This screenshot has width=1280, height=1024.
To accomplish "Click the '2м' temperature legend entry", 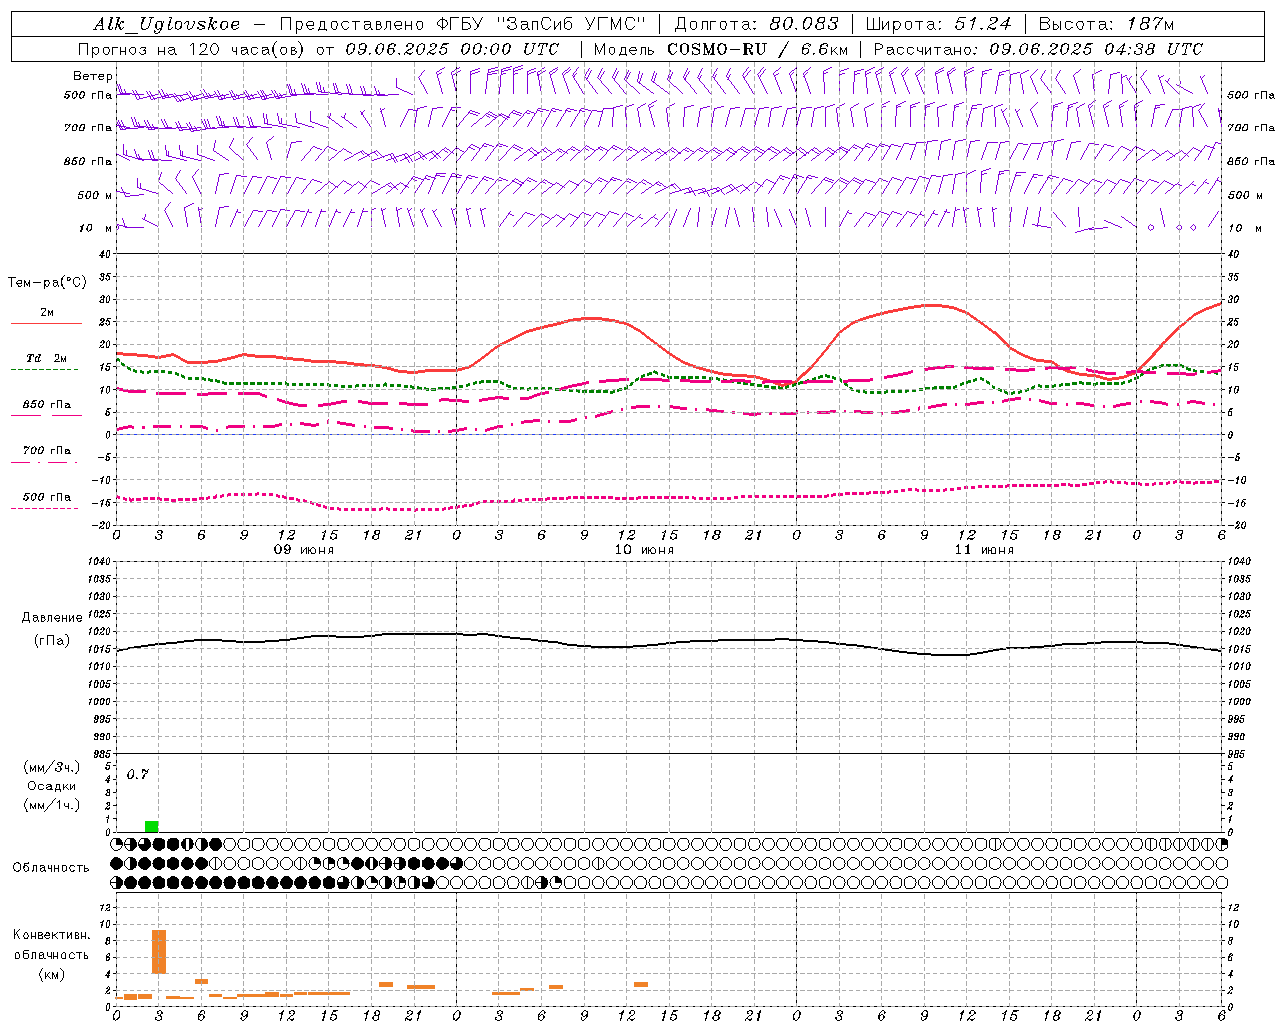I will (47, 313).
